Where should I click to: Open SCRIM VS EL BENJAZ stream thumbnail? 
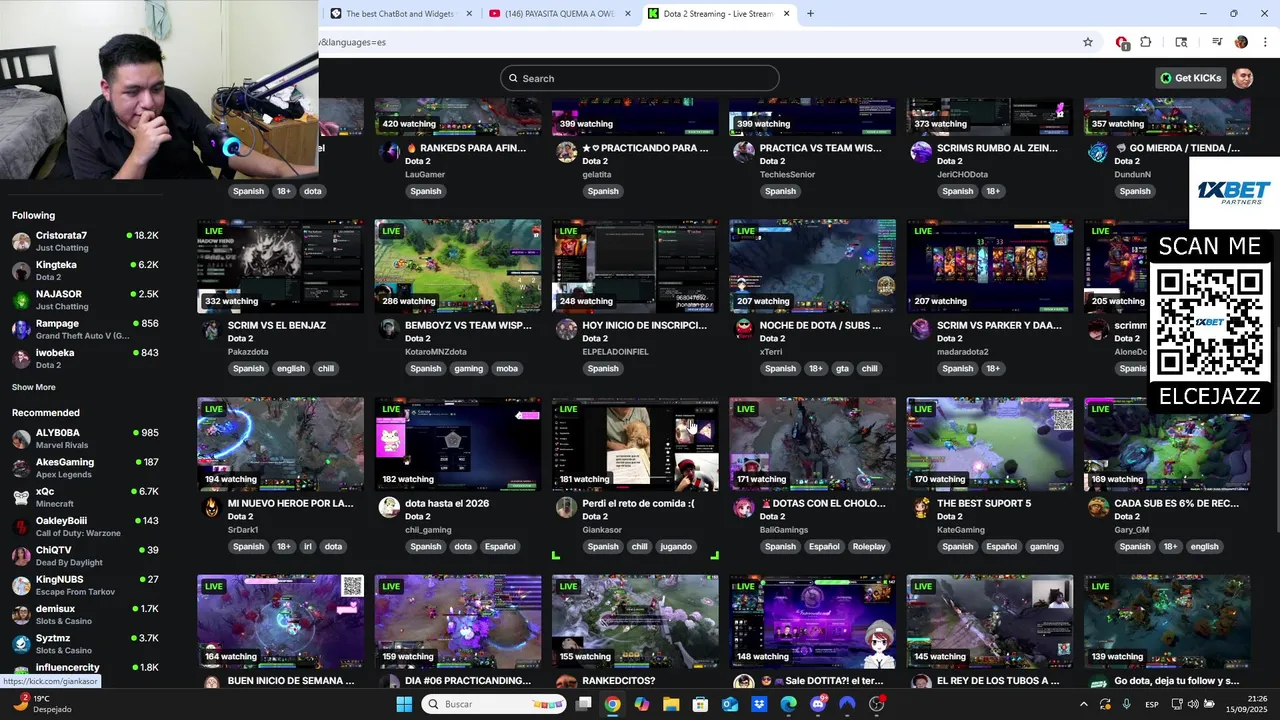click(280, 266)
